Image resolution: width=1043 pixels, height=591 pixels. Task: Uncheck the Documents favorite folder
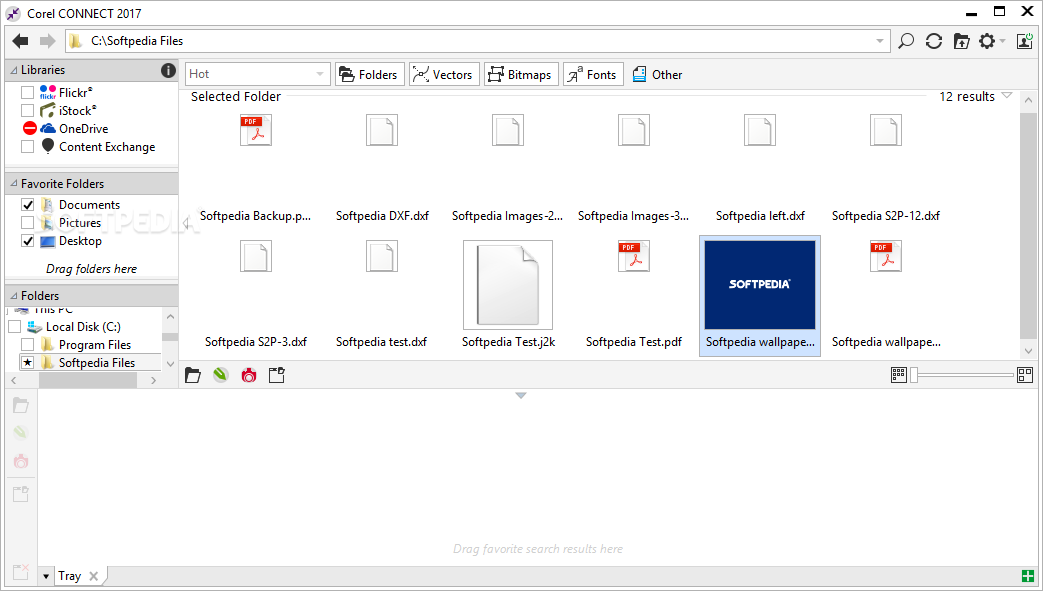pos(27,204)
